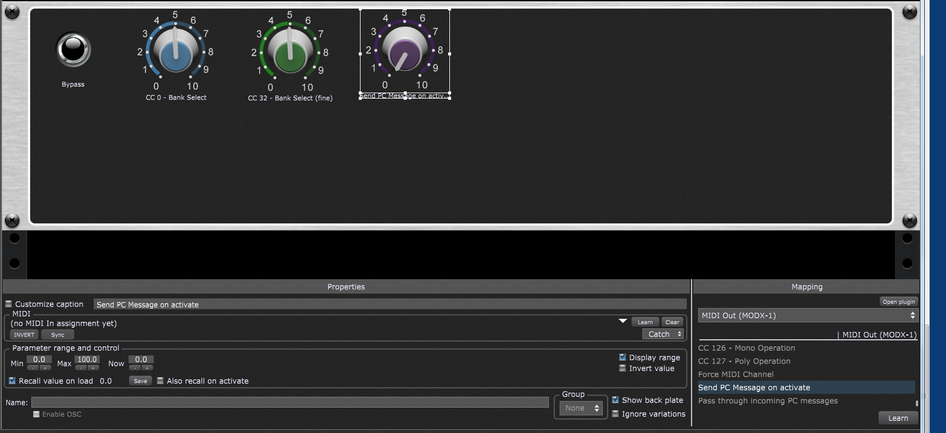Click the Open plugin button
Viewport: 946px width, 433px height.
[x=898, y=301]
